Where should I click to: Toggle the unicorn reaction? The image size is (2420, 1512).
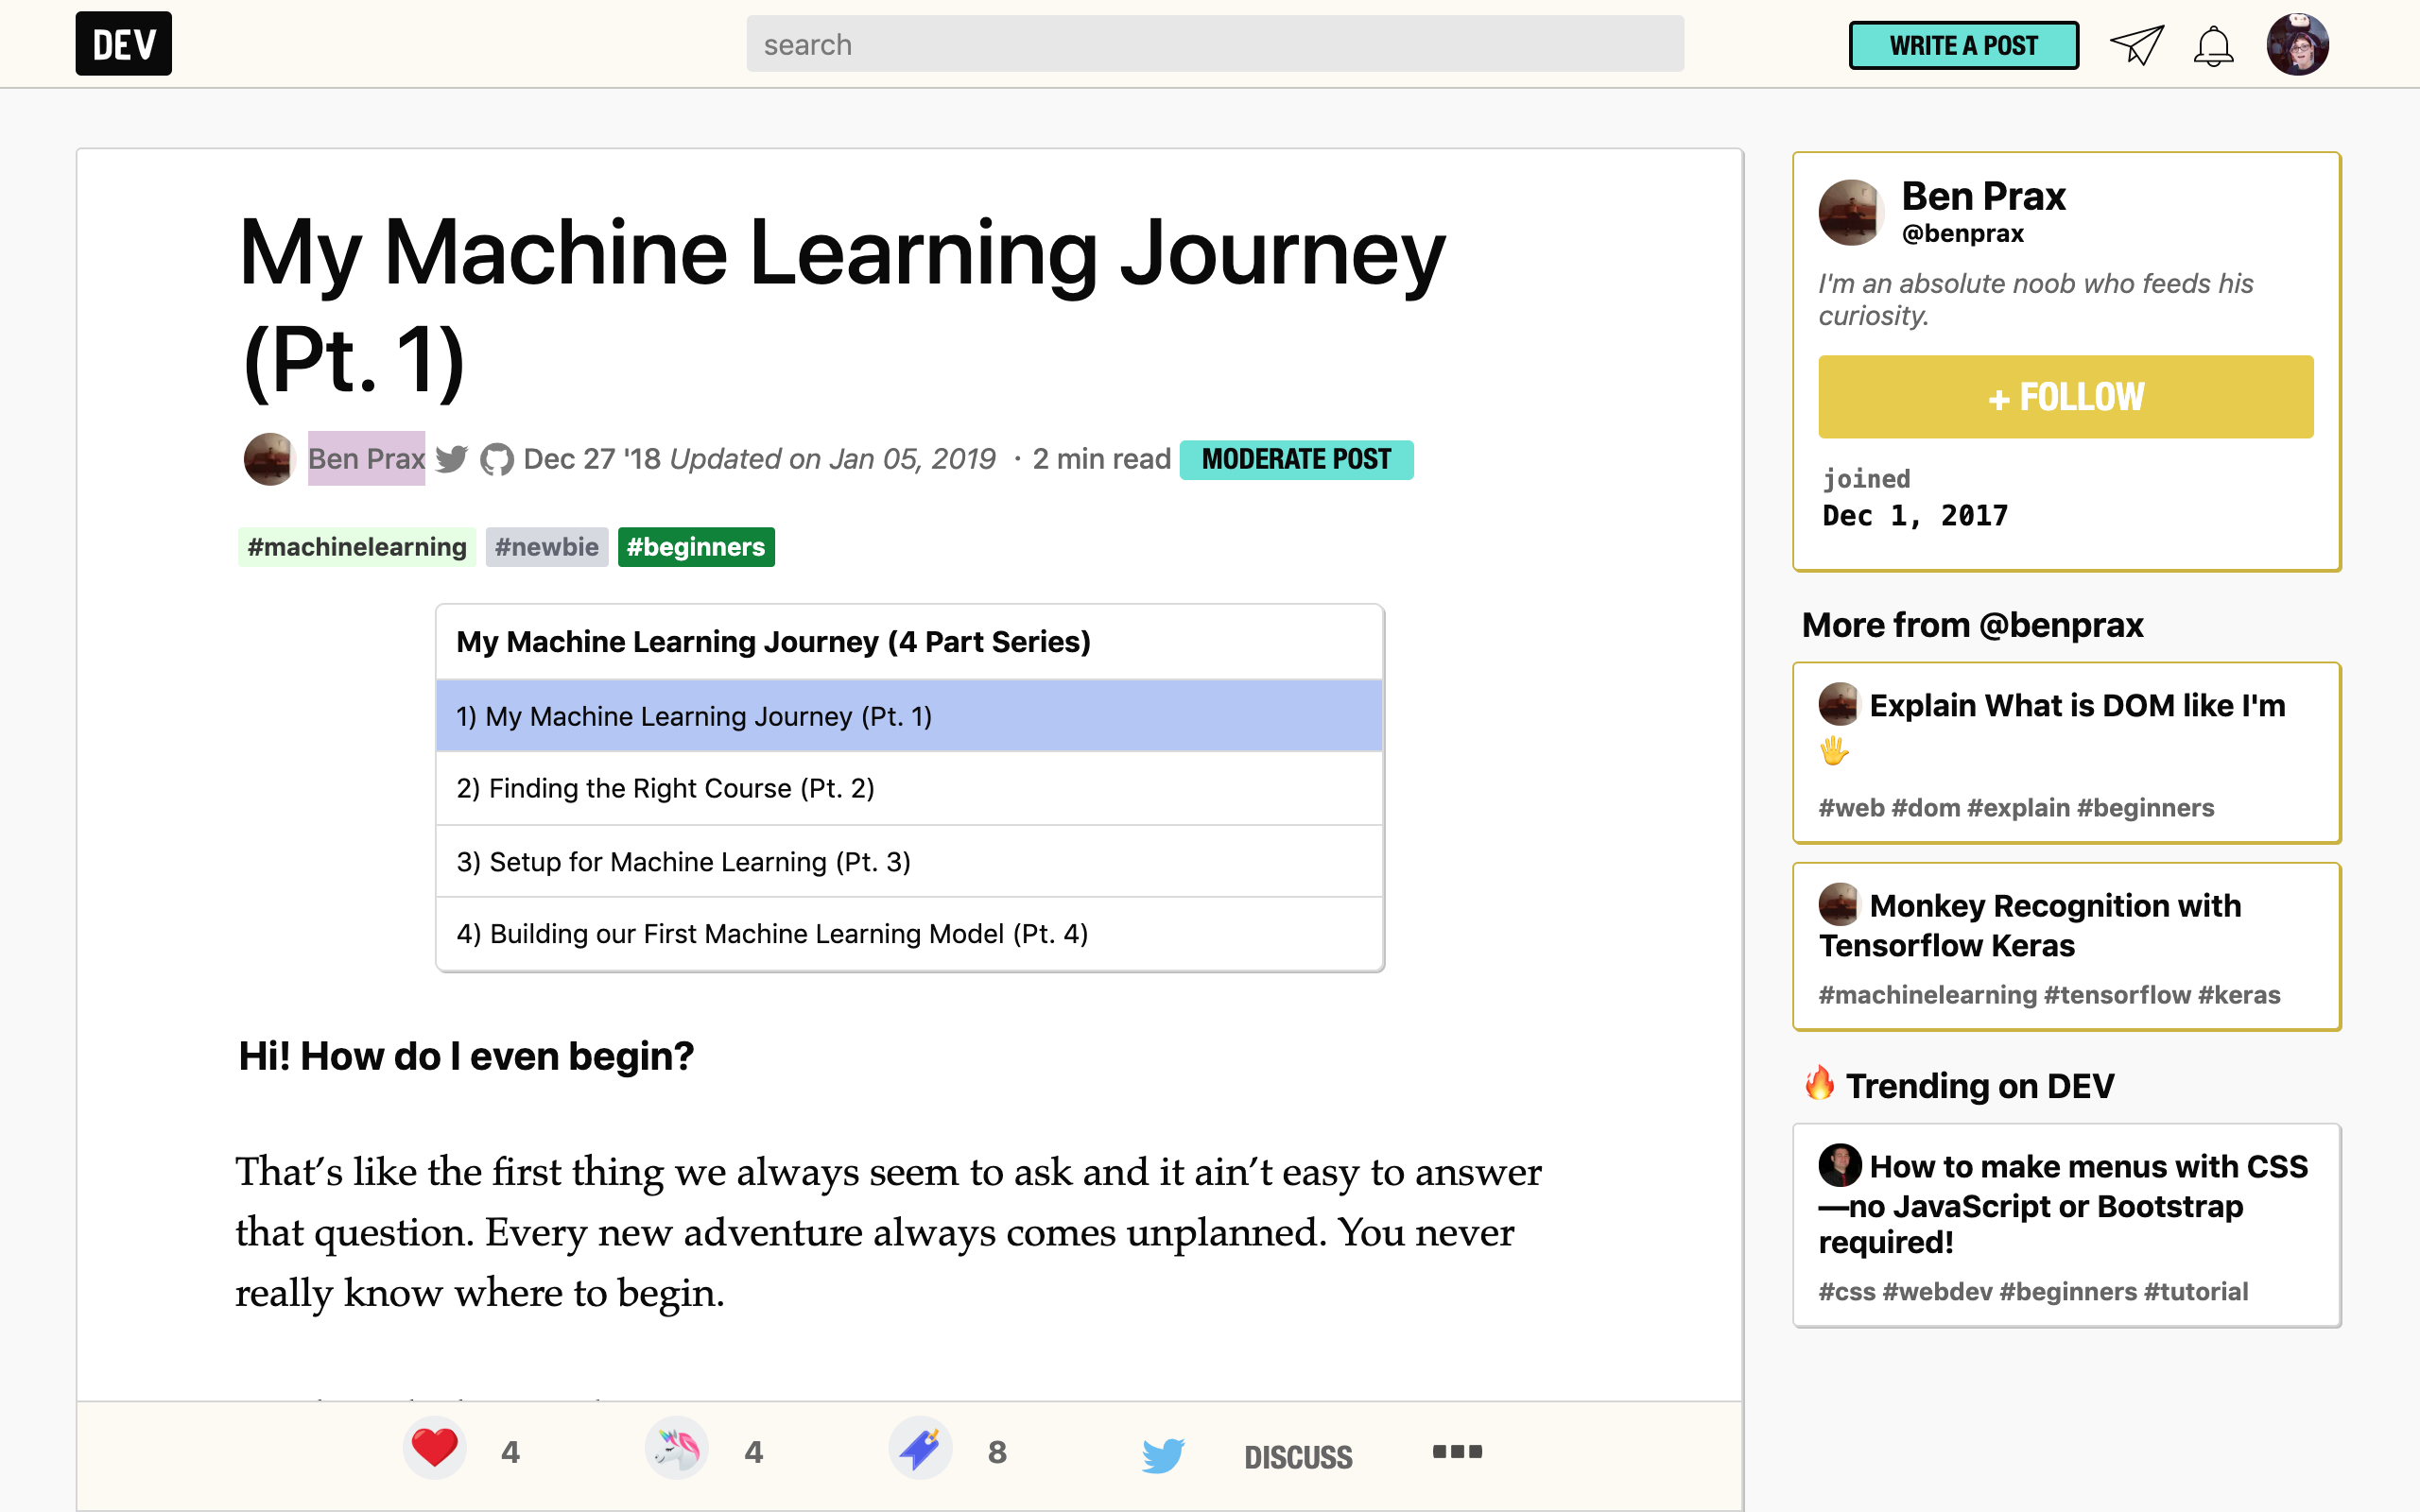click(677, 1450)
